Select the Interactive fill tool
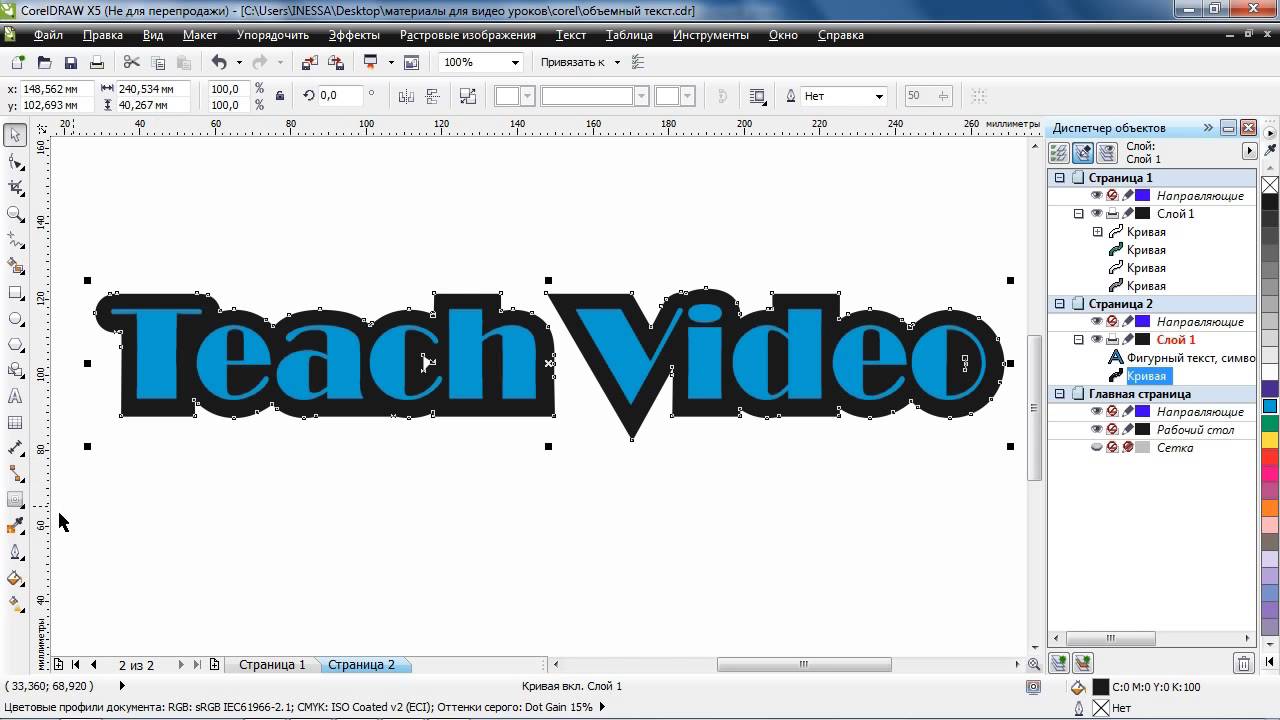This screenshot has height=720, width=1280. point(15,604)
